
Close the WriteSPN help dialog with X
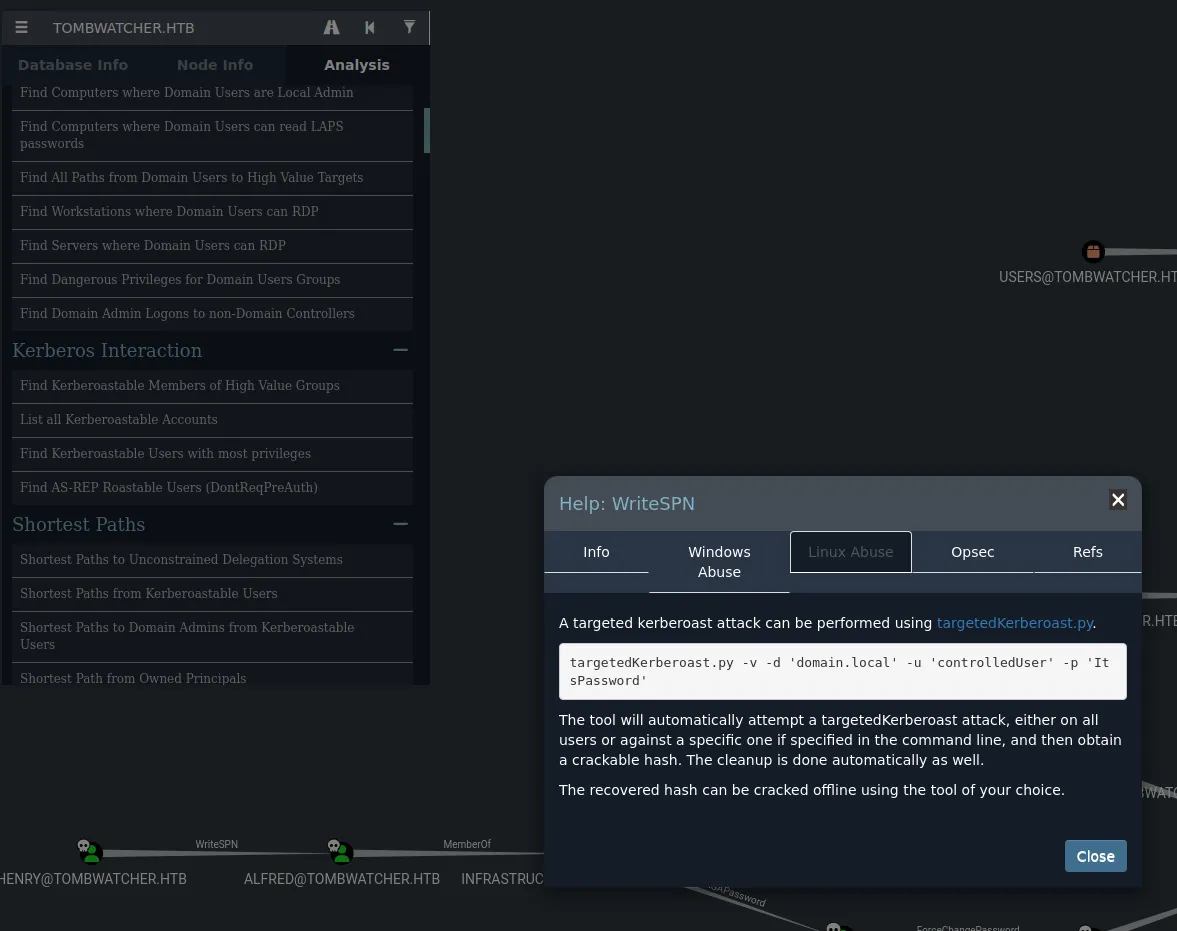pyautogui.click(x=1118, y=500)
